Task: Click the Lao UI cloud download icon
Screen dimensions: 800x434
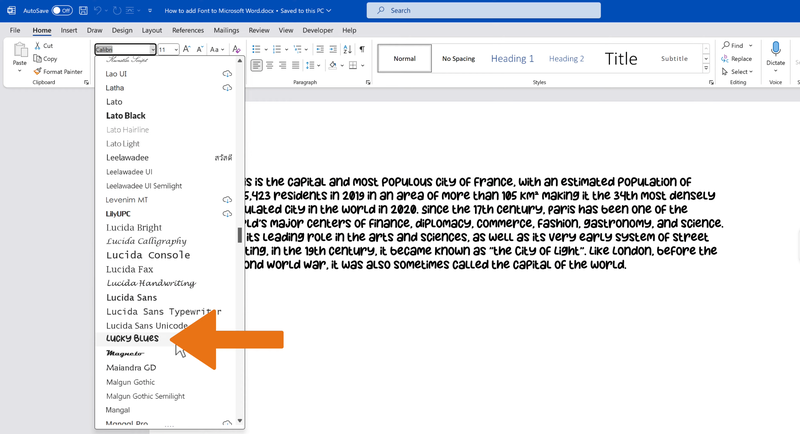Action: 227,74
